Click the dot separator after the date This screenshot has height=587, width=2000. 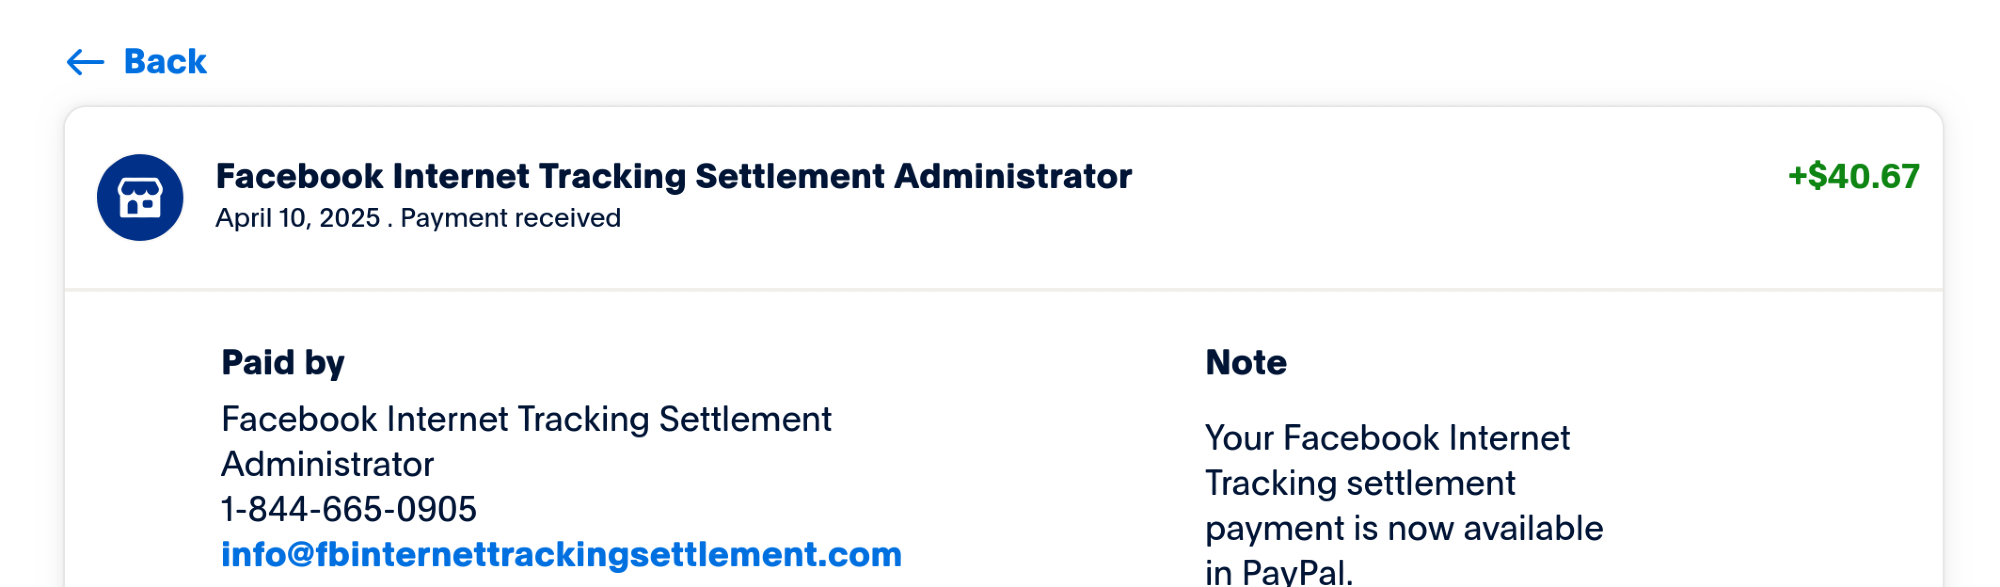tap(390, 222)
